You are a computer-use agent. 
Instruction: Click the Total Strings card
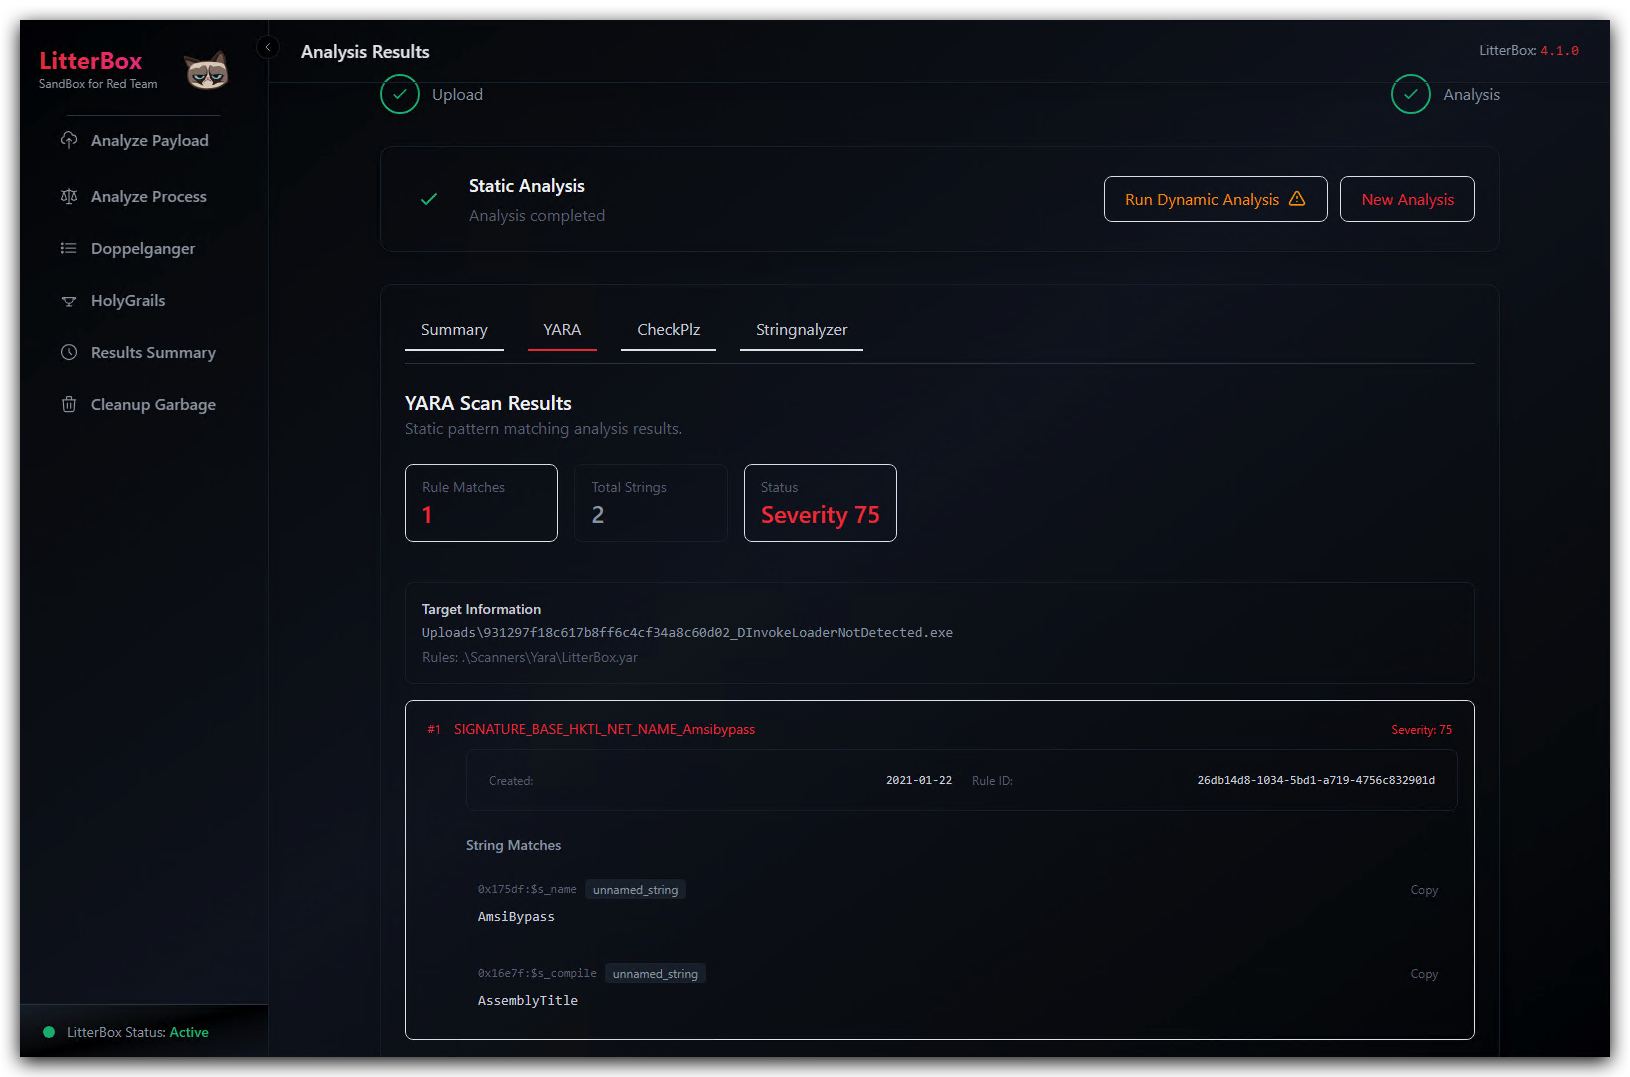point(651,503)
